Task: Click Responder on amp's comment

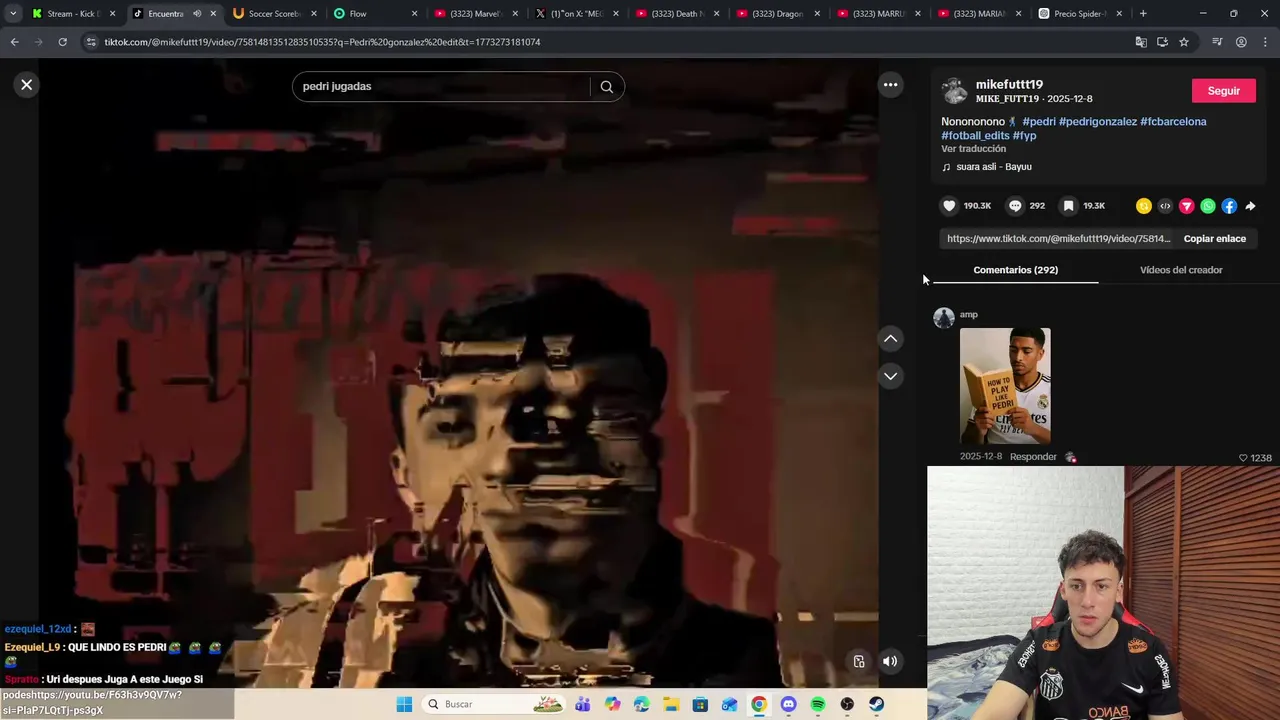Action: [1033, 457]
